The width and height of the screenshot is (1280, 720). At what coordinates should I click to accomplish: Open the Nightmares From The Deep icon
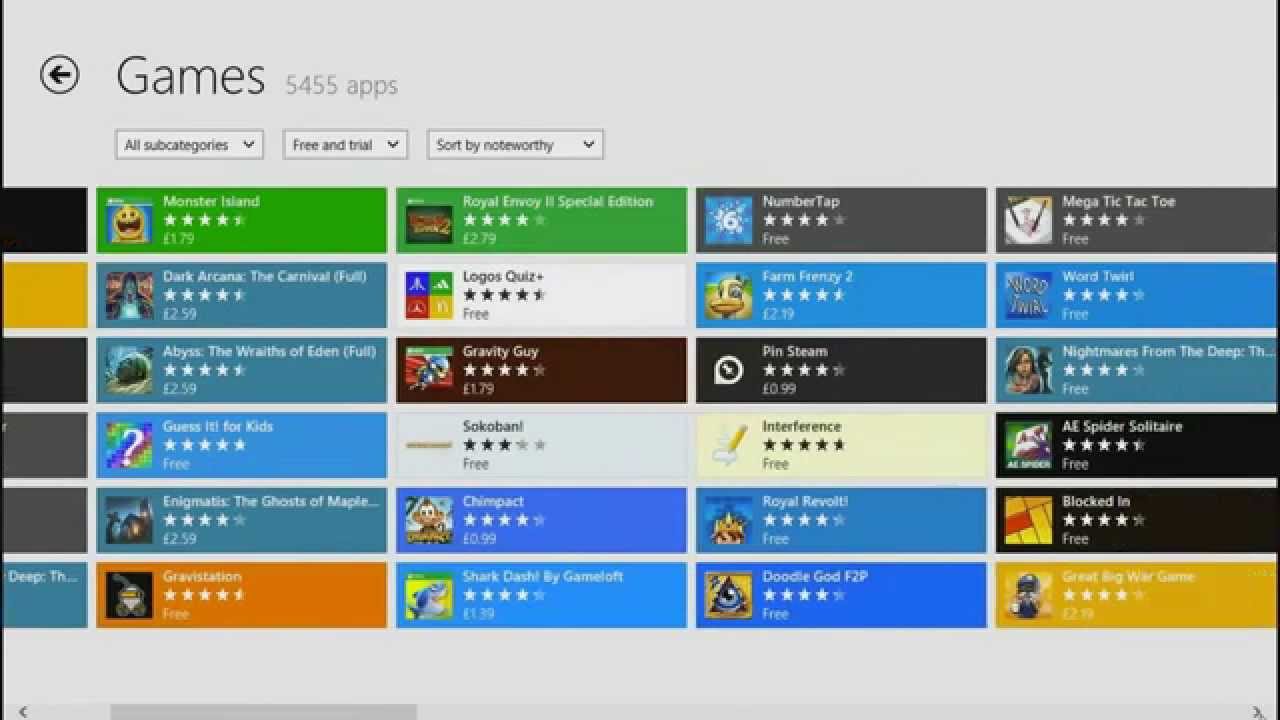click(1029, 370)
